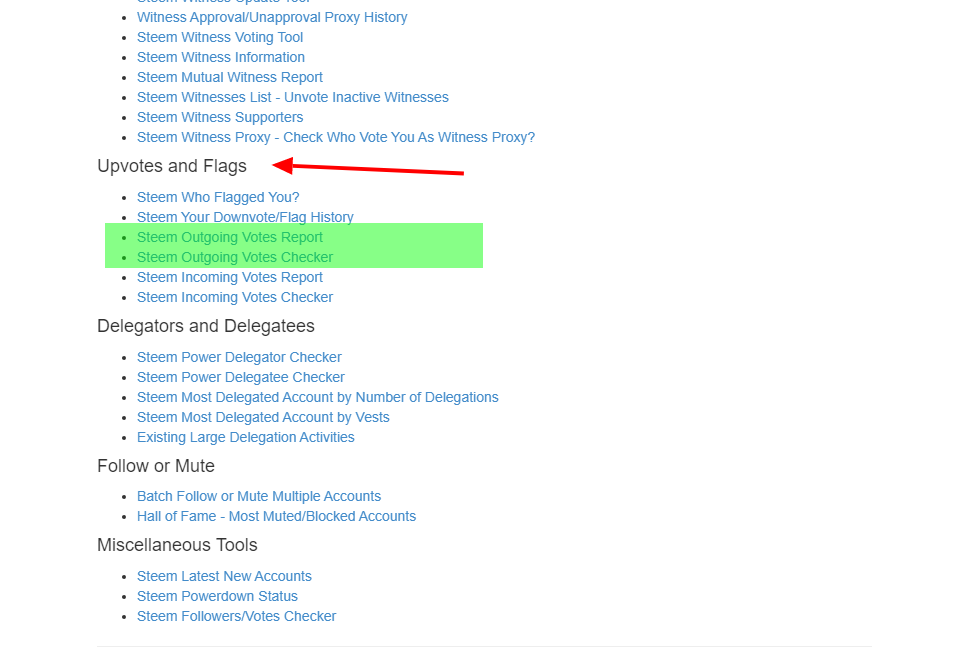Open Witness Approval/Unapproval Proxy History link
Screen dimensions: 969x658
click(272, 17)
